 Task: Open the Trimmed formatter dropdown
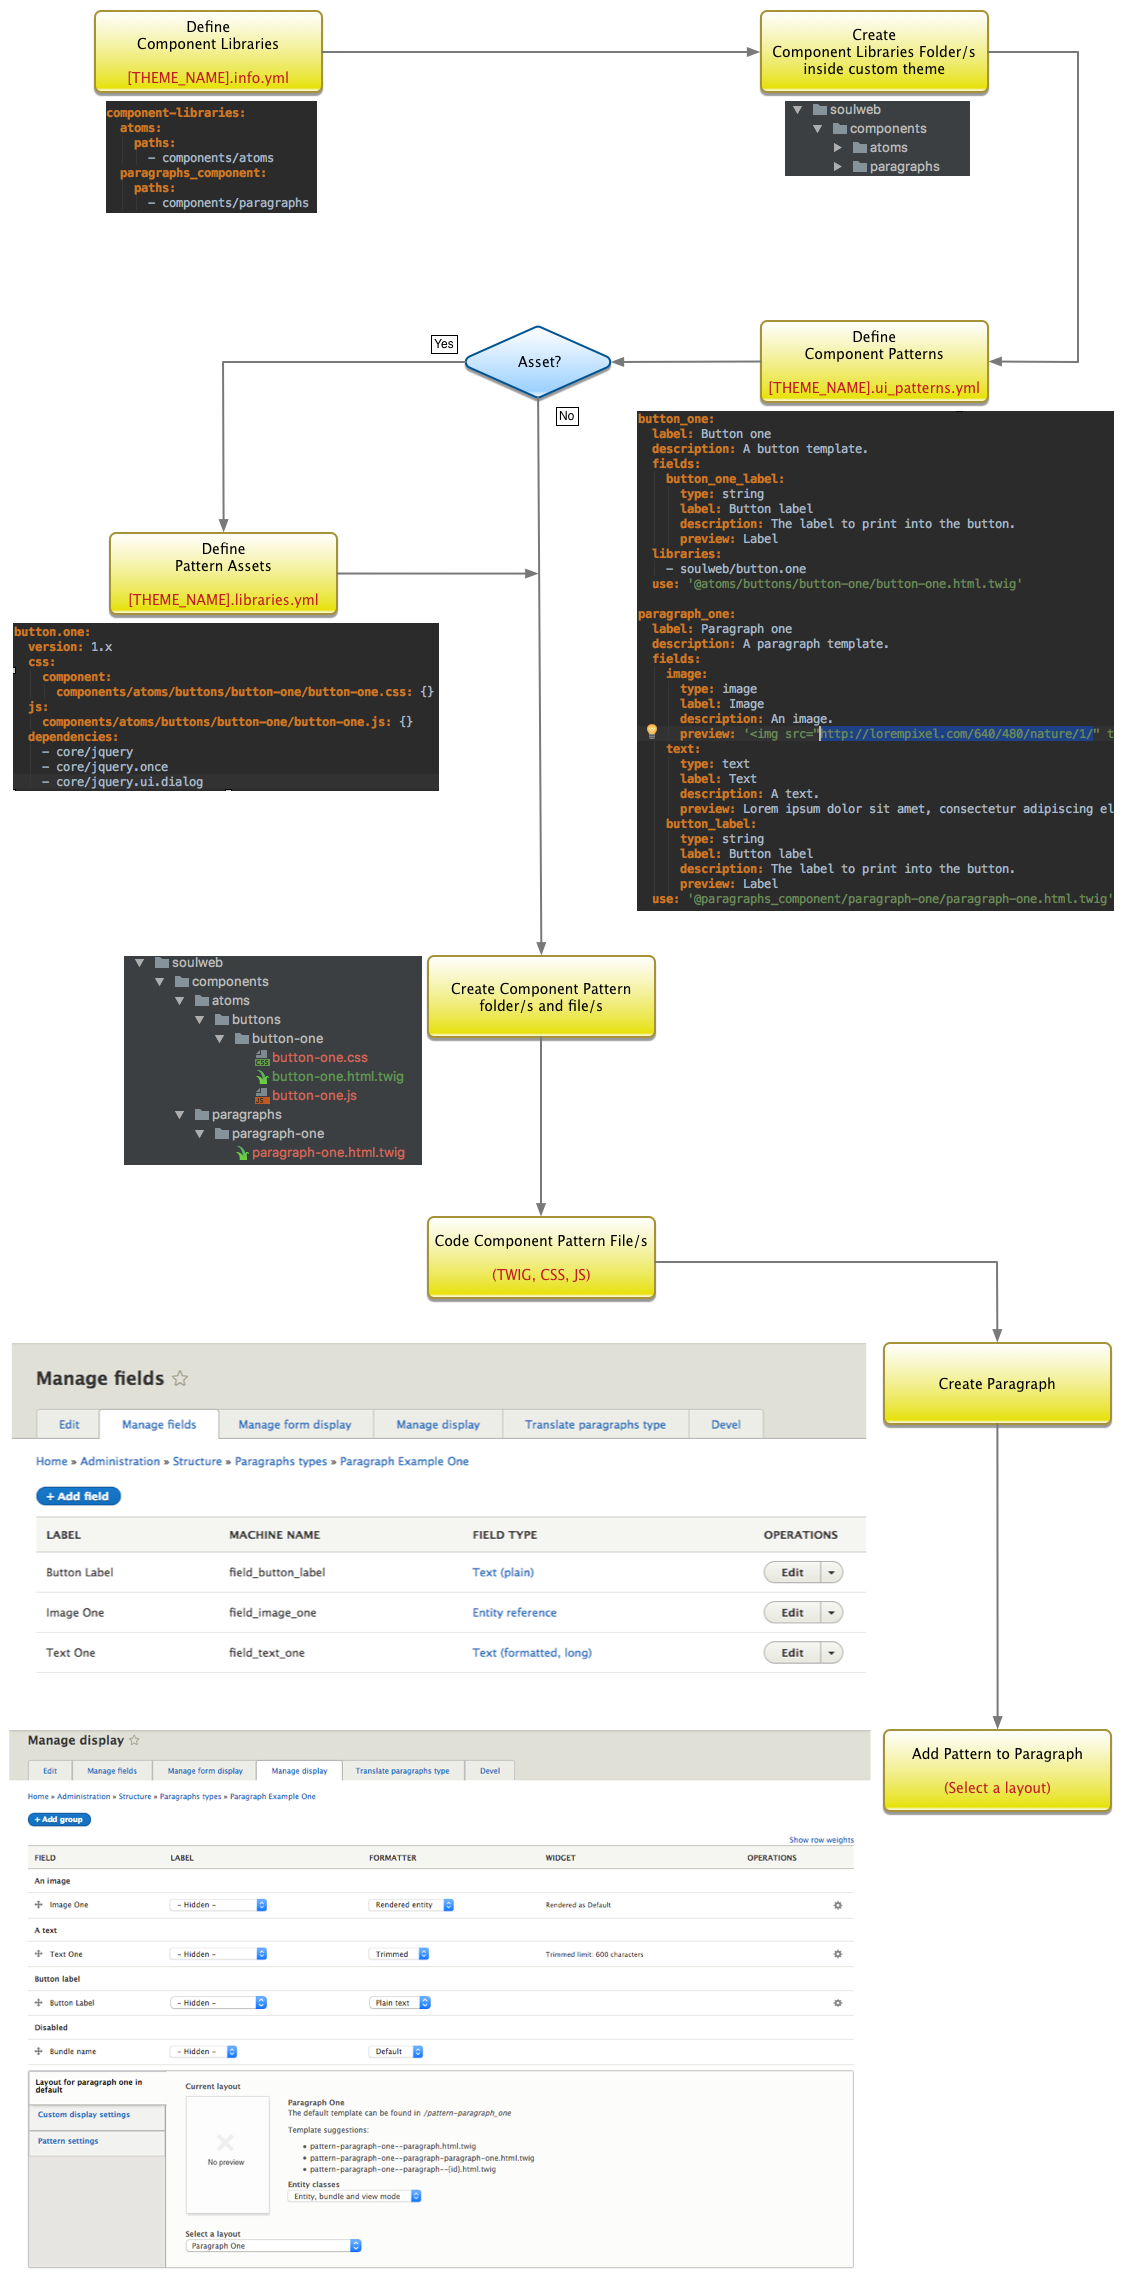coord(399,1954)
